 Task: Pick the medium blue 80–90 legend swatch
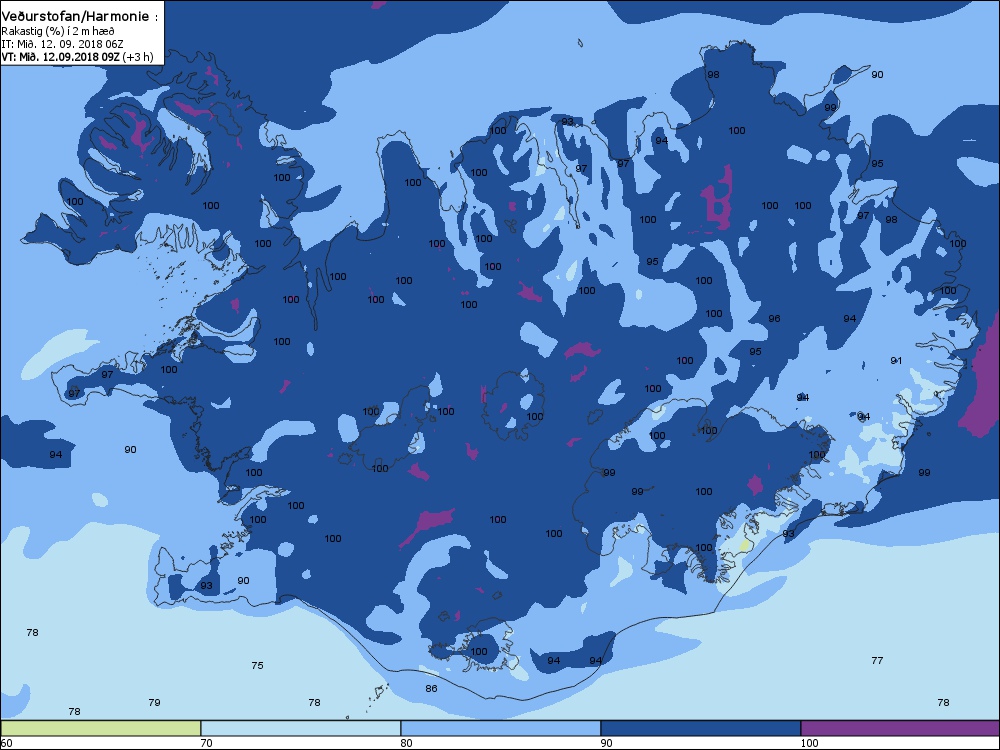[501, 728]
